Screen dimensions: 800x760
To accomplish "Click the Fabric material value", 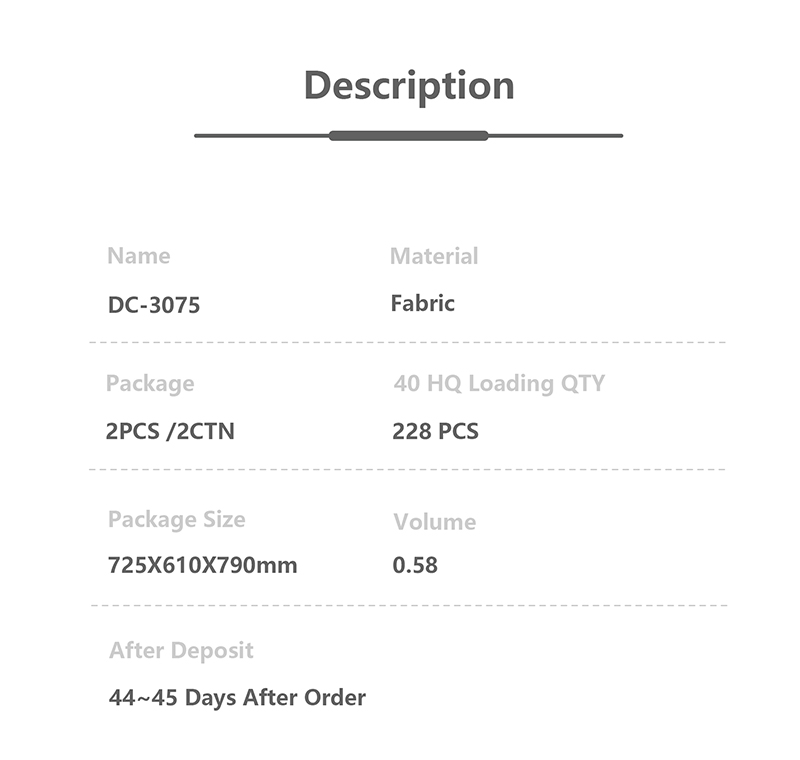I will click(422, 303).
